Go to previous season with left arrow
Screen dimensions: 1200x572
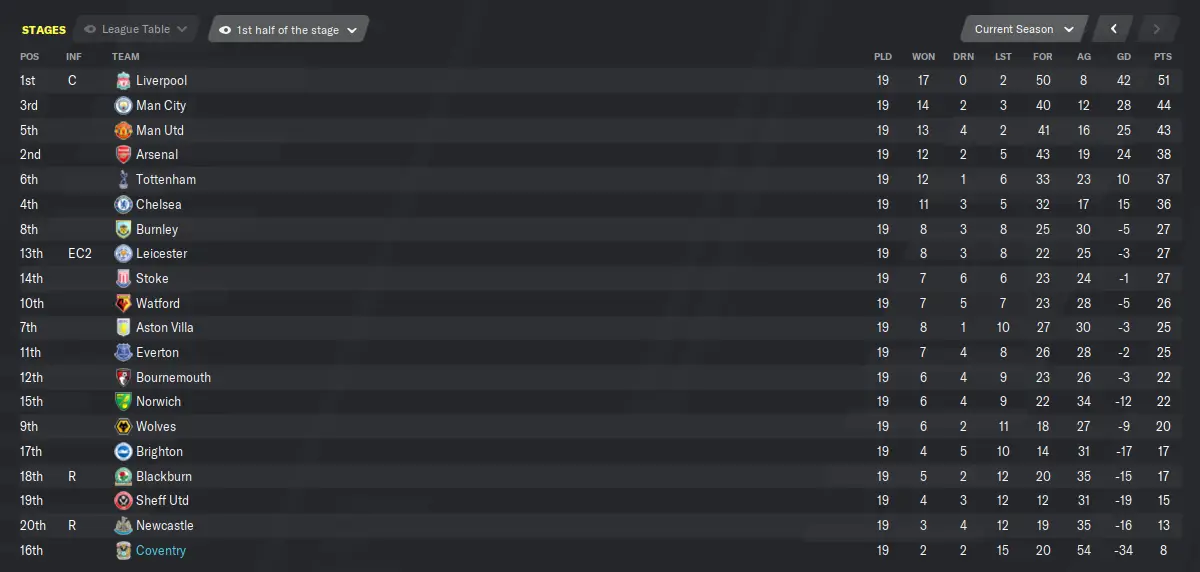pyautogui.click(x=1113, y=29)
